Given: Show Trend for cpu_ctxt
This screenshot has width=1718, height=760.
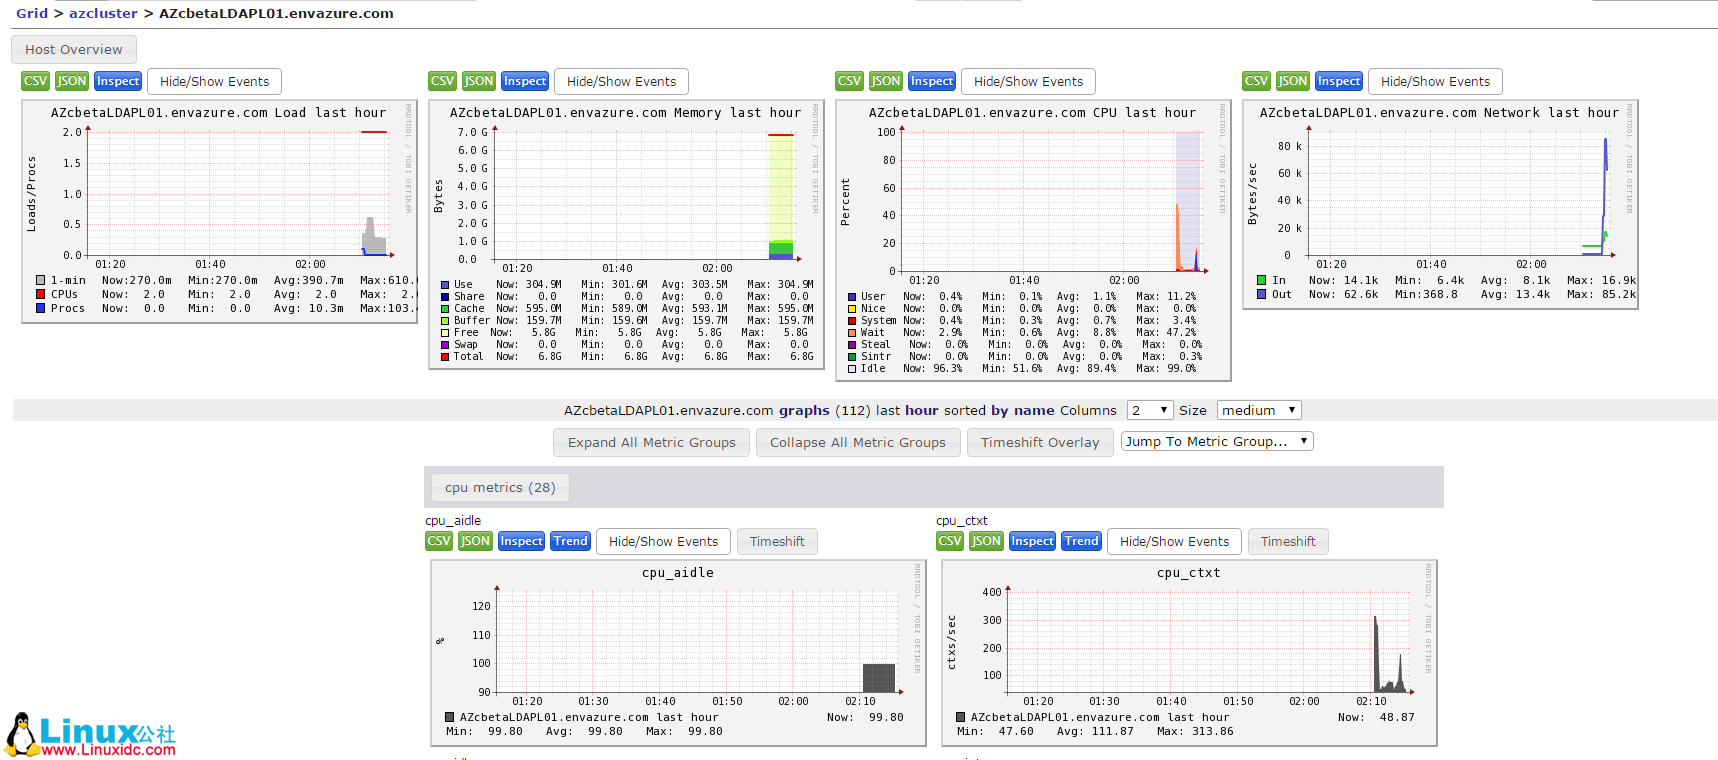Looking at the screenshot, I should tap(1082, 541).
